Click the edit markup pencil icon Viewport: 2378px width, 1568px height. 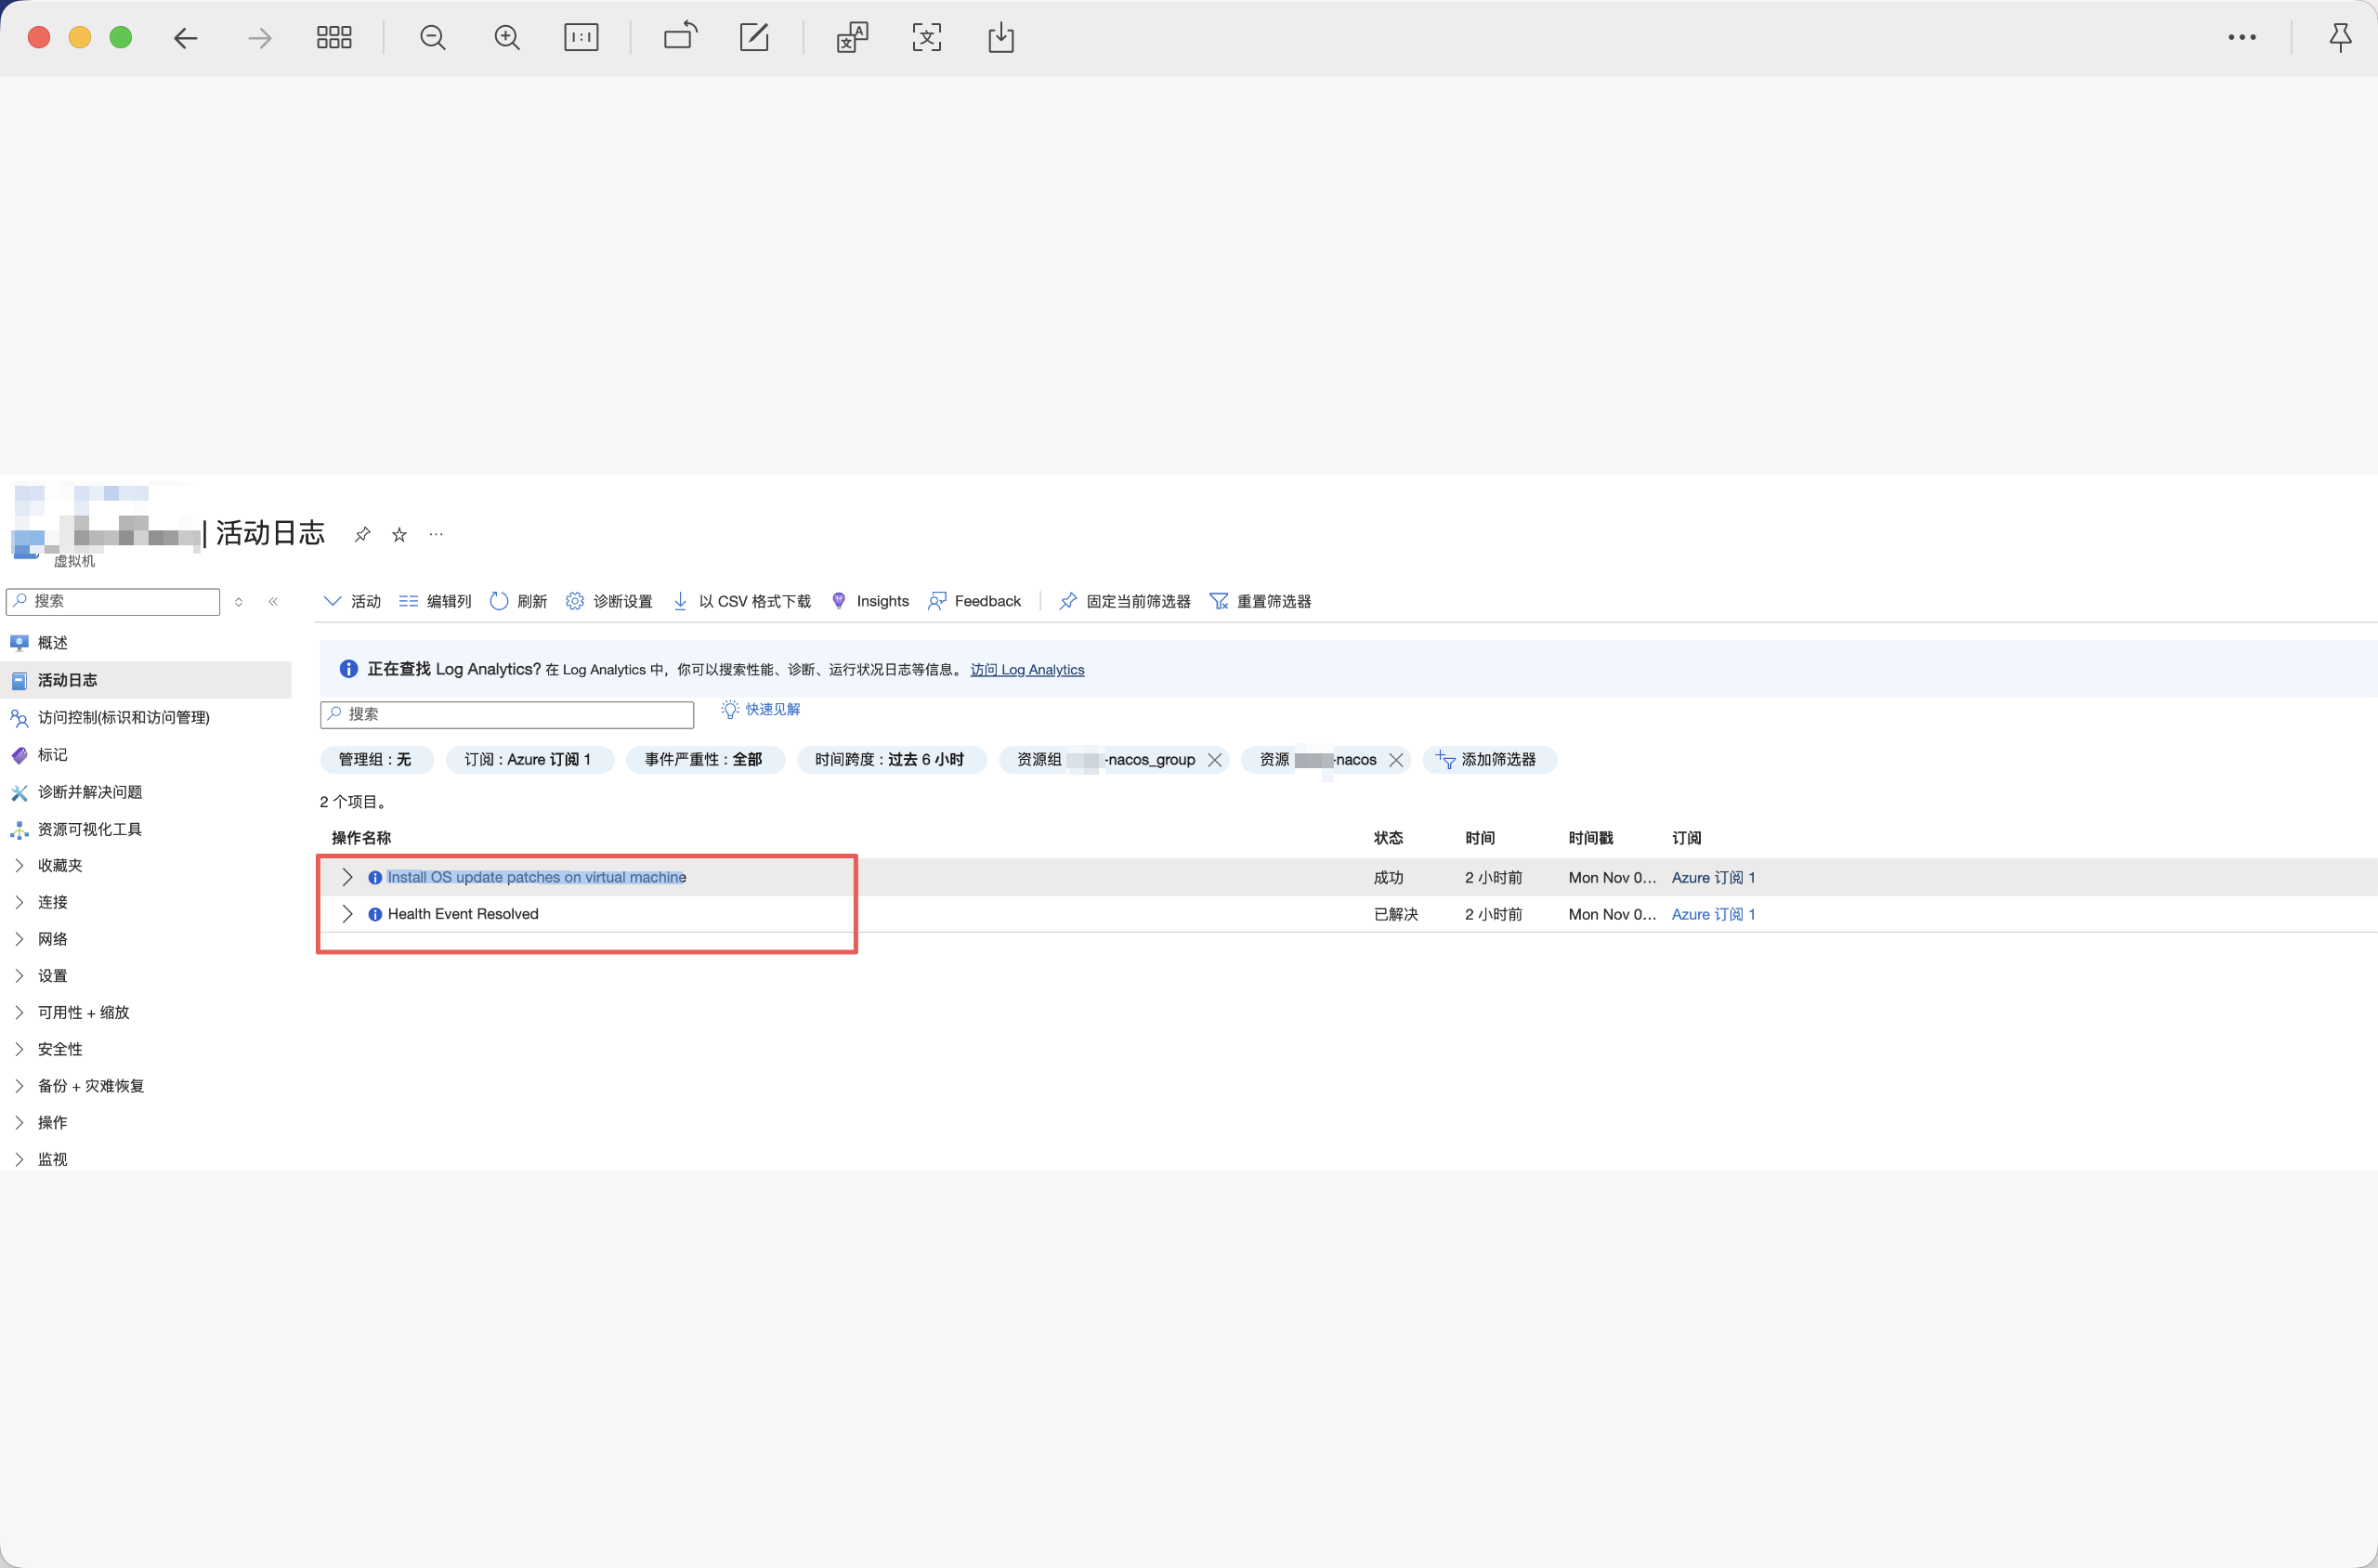754,38
